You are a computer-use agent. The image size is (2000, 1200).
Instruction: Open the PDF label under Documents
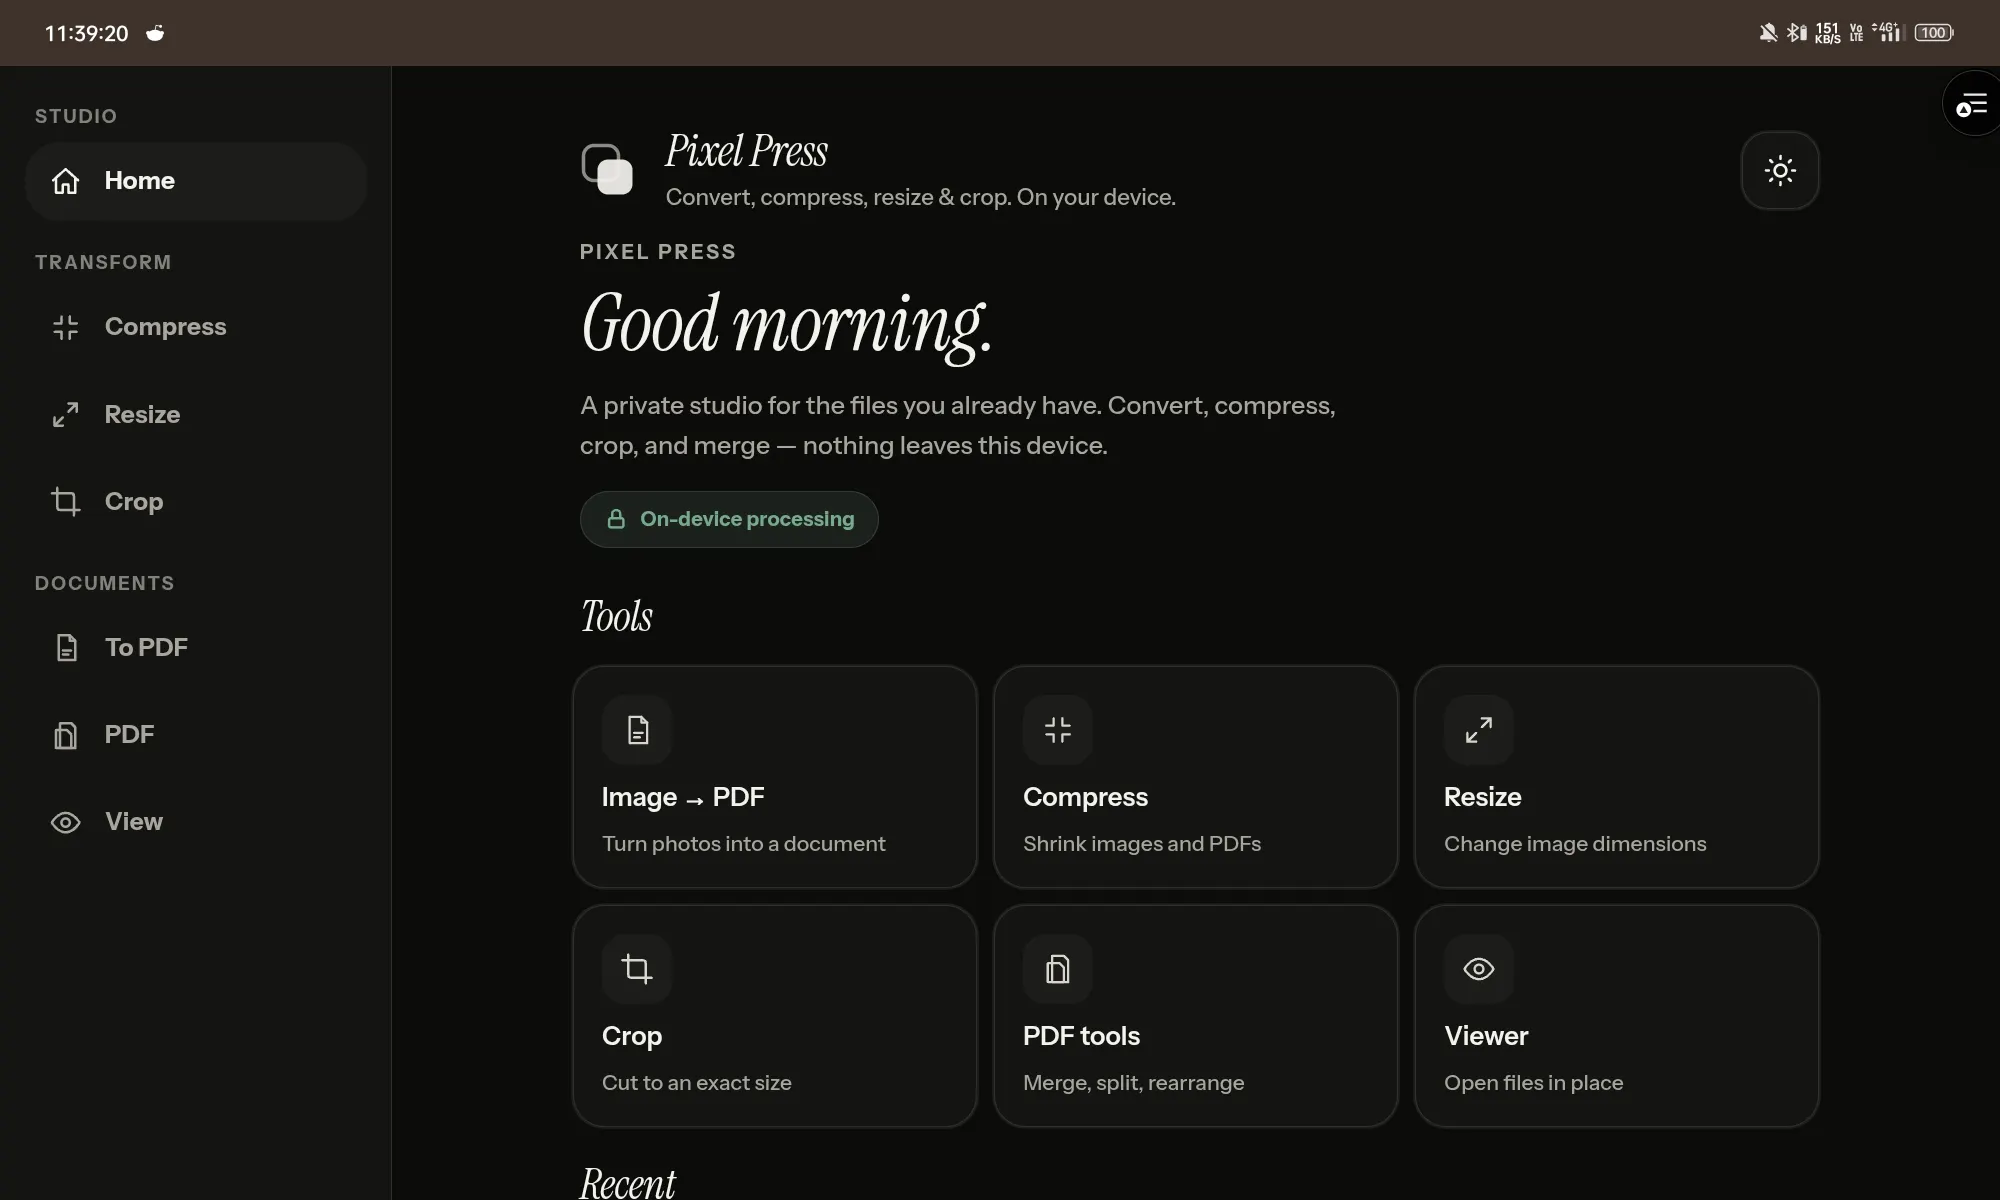130,735
